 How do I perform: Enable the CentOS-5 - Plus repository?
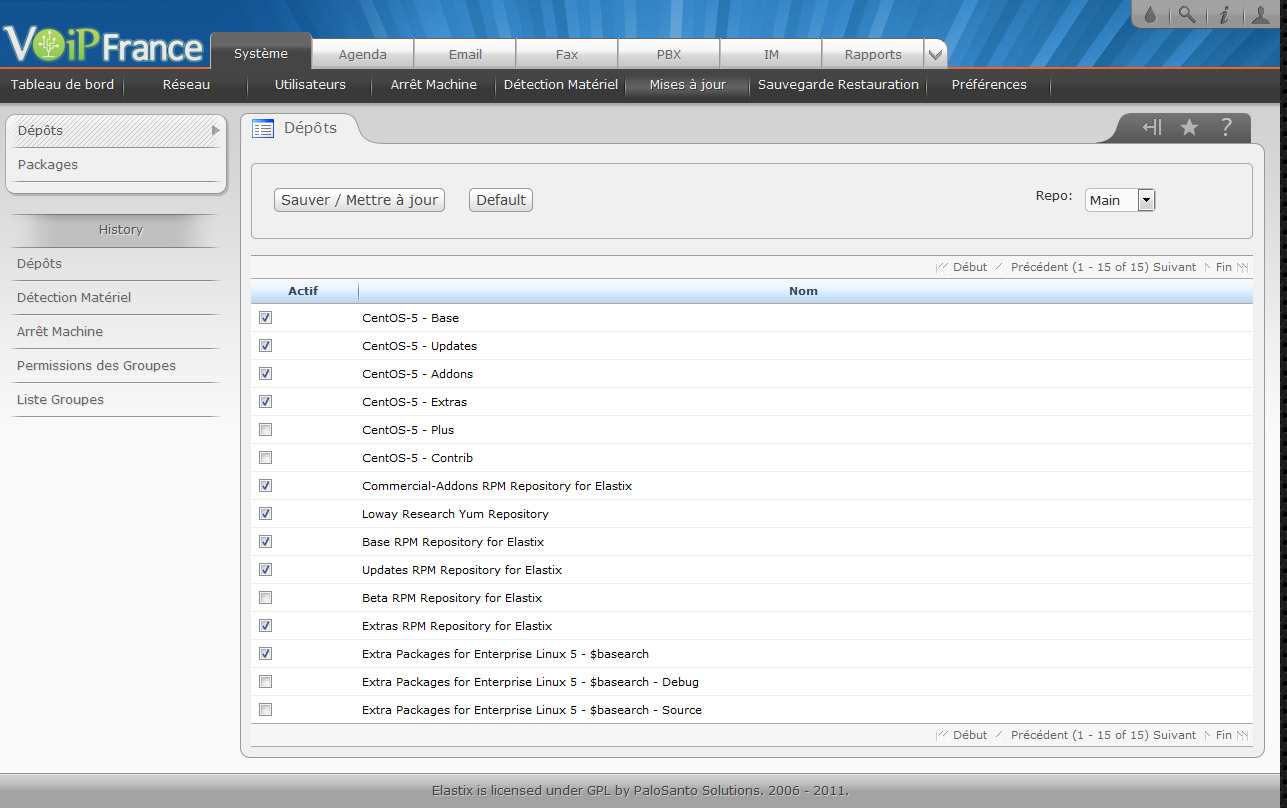(x=265, y=430)
